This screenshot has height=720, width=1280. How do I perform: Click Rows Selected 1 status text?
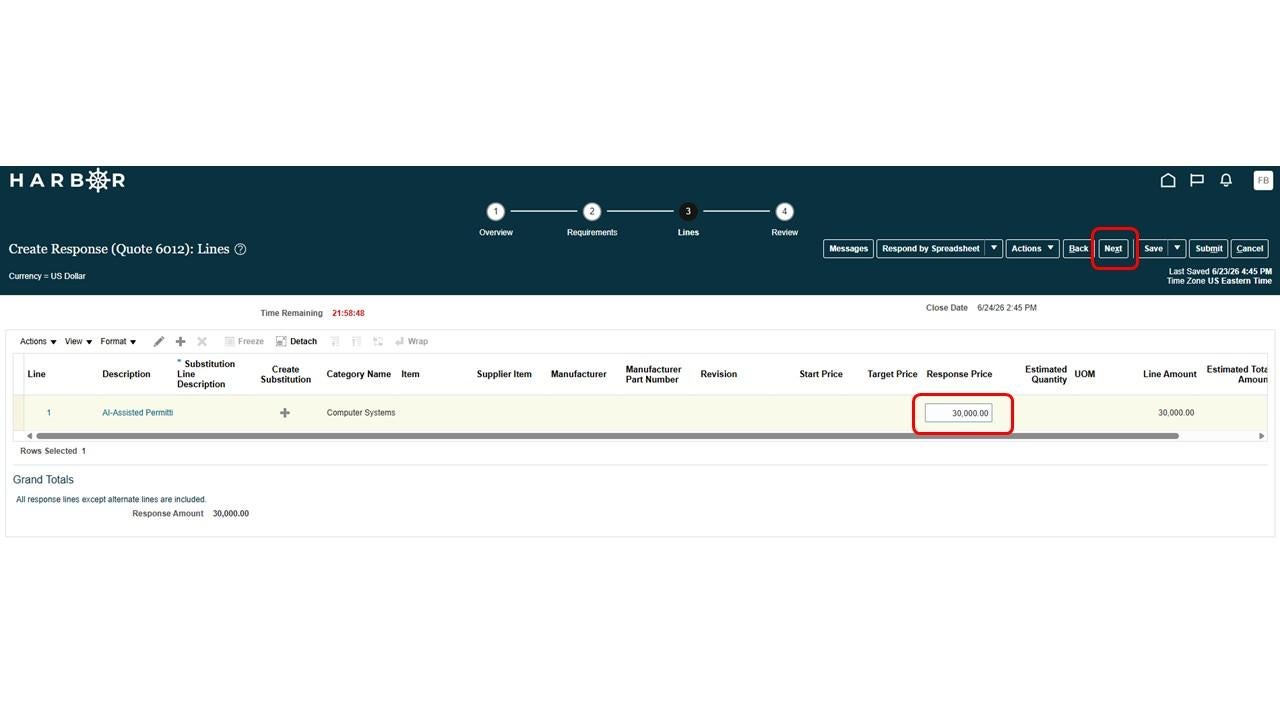click(x=53, y=451)
